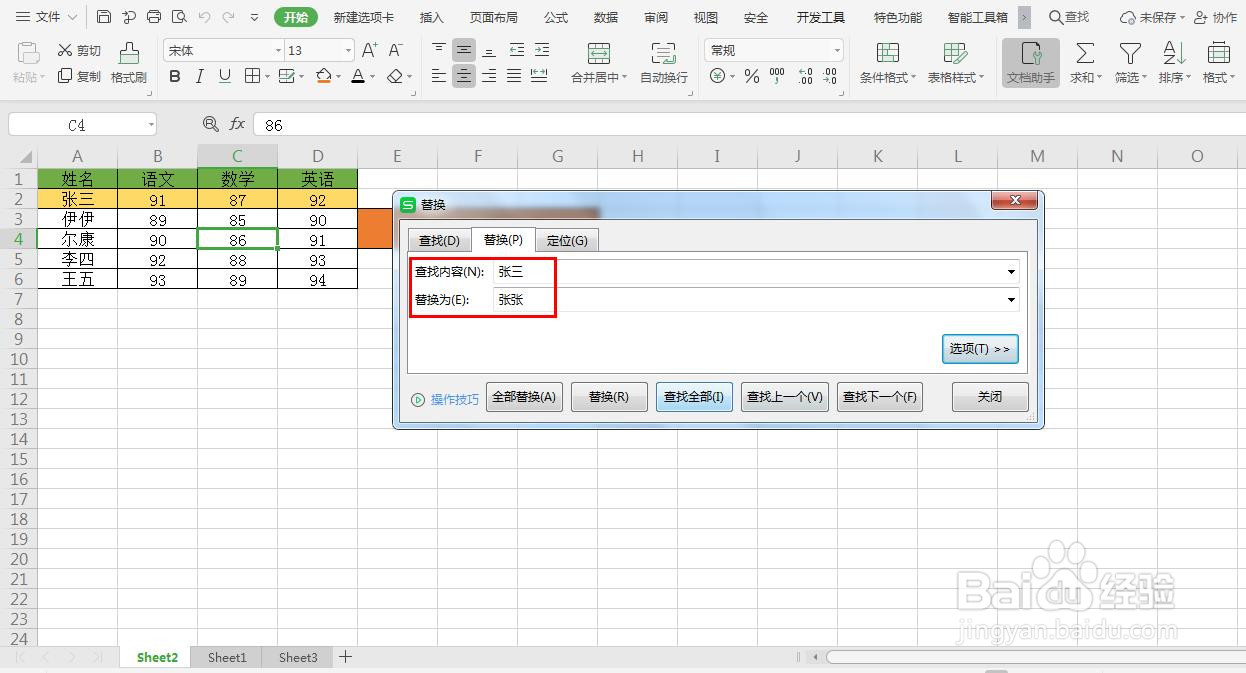Apply the font color A
Screen dimensions: 1246x673
click(x=358, y=76)
